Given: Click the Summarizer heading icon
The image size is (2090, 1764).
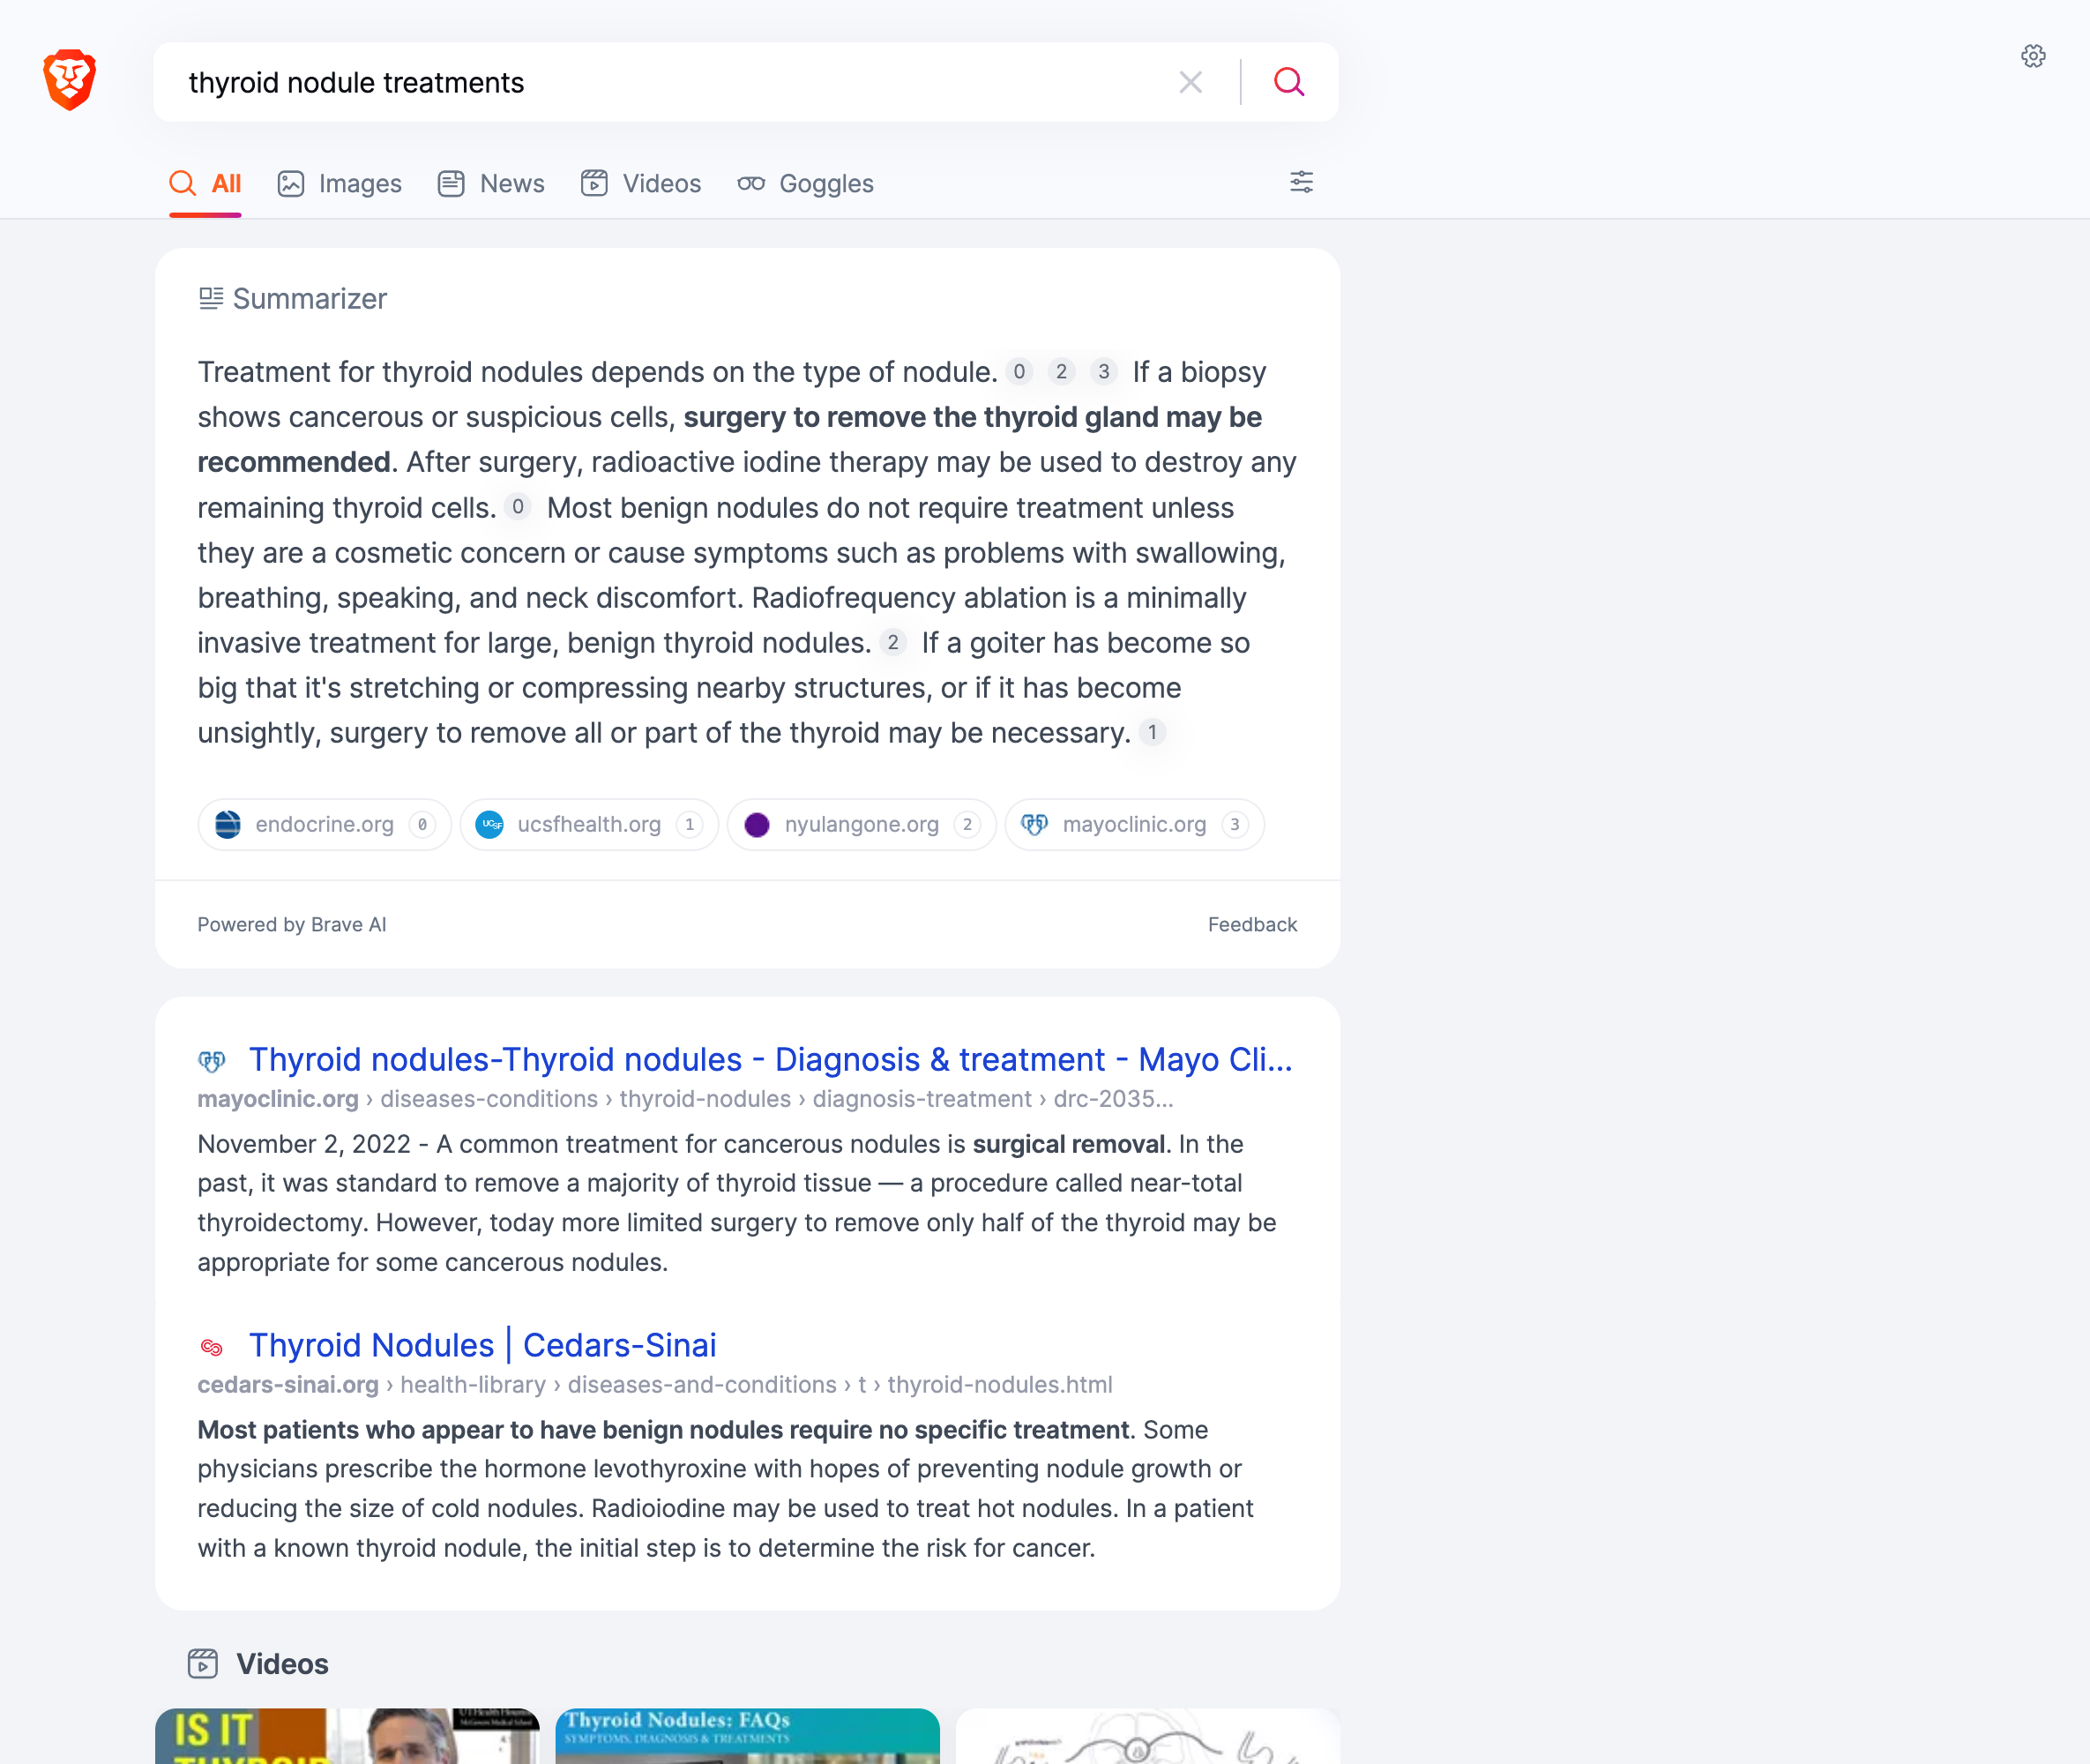Looking at the screenshot, I should (x=211, y=298).
